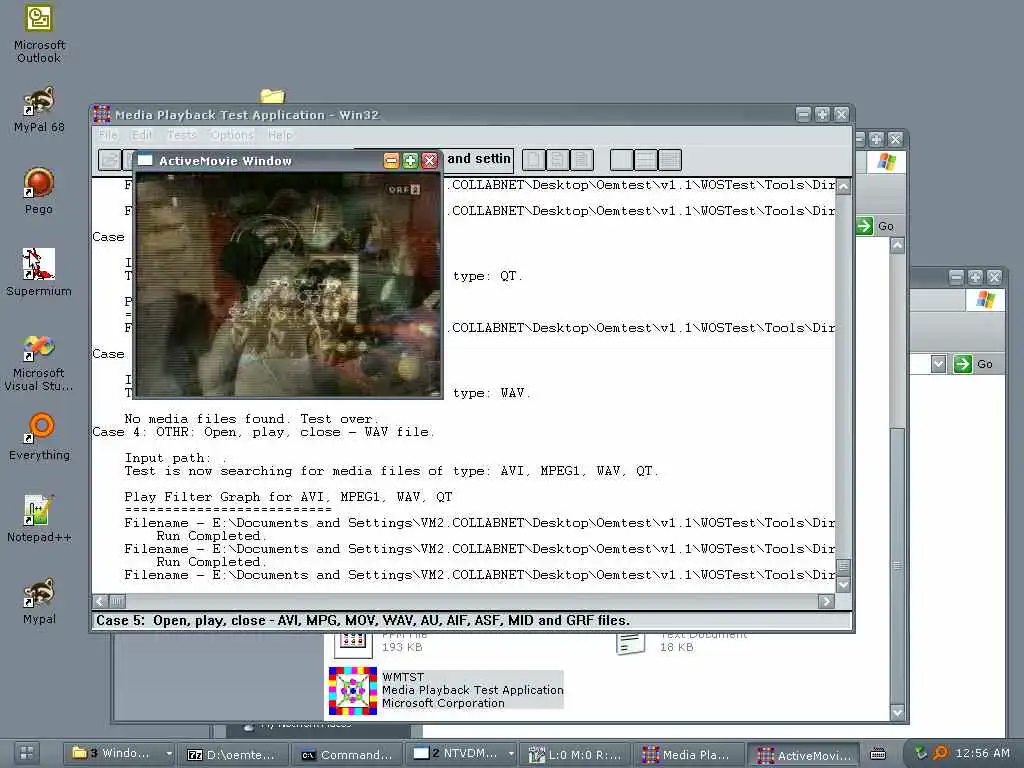Open the on-screen keyboard tray icon
The height and width of the screenshot is (768, 1024).
878,754
